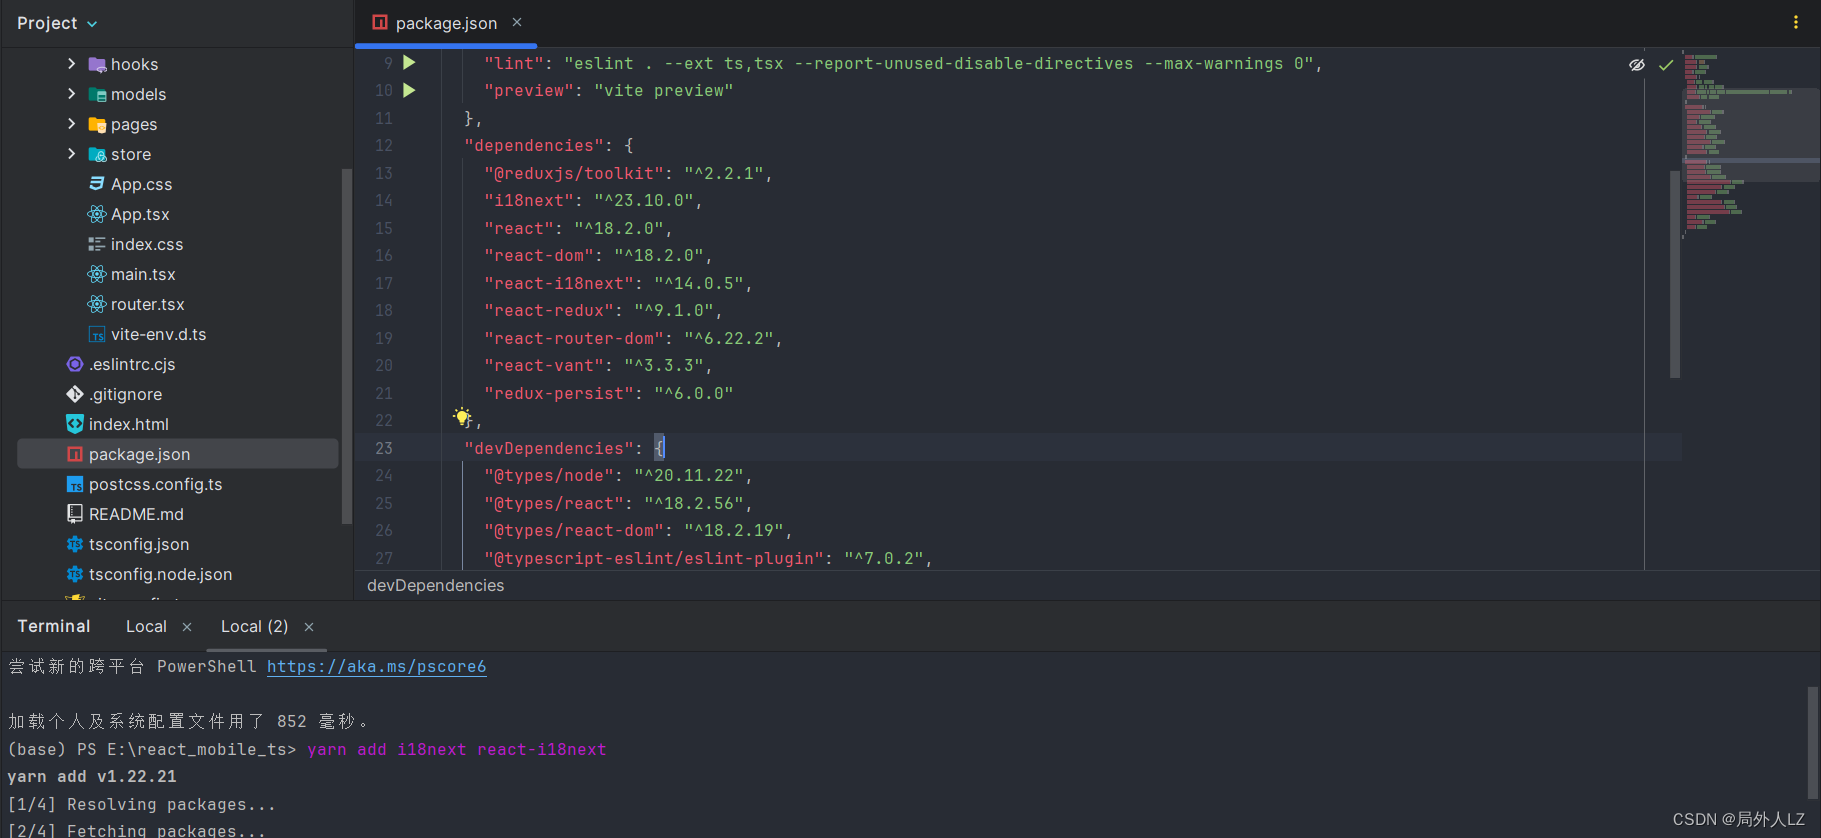Viewport: 1821px width, 838px height.
Task: Select README.md in project tree
Action: pos(136,514)
